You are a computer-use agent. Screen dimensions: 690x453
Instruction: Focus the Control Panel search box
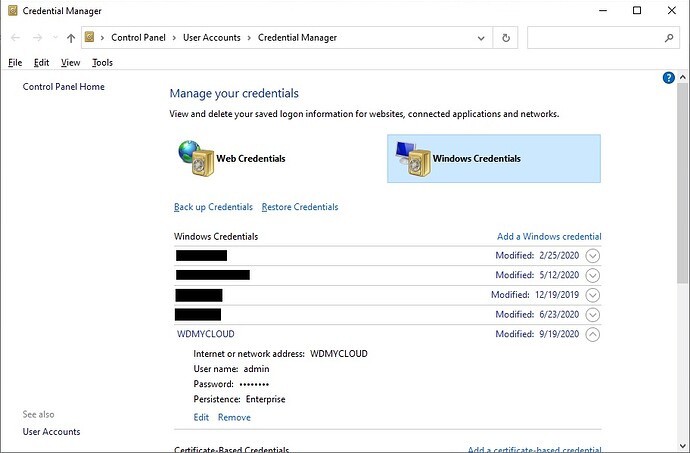coord(603,38)
